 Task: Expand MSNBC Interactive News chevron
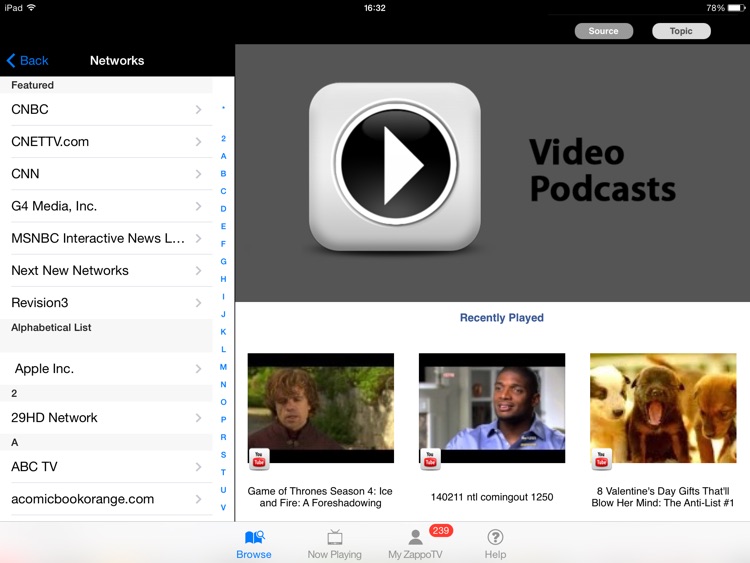tap(199, 238)
